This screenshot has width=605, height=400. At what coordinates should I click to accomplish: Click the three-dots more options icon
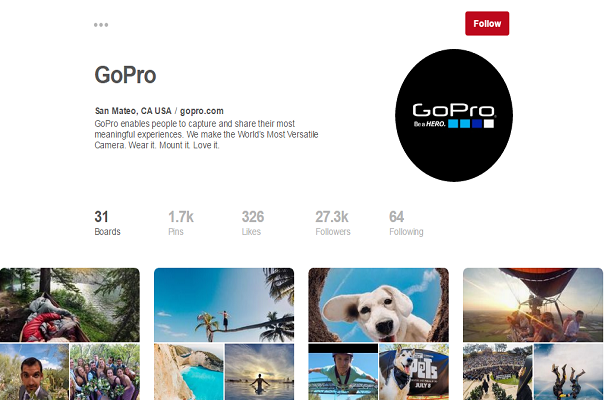coord(101,25)
